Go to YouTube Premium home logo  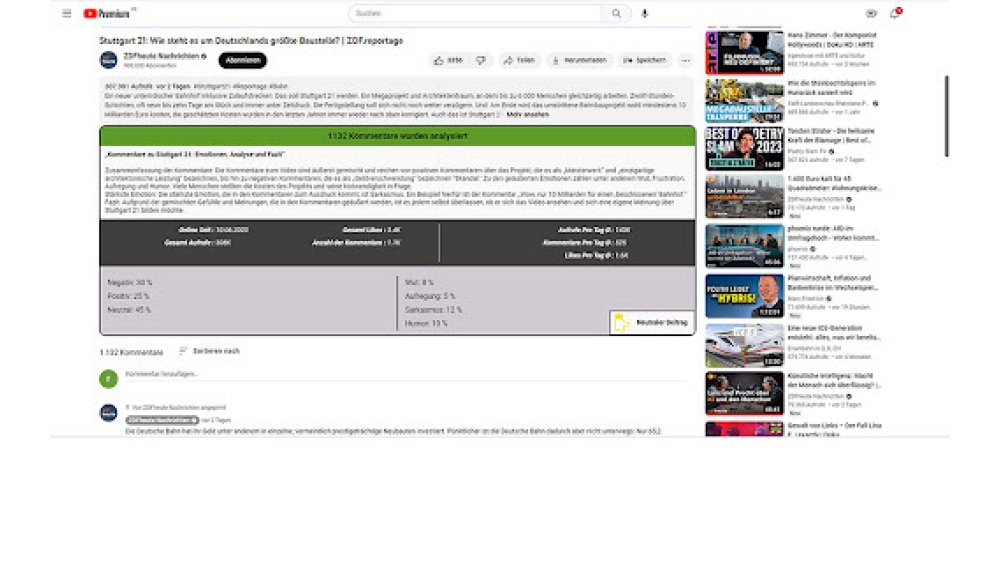(x=107, y=13)
